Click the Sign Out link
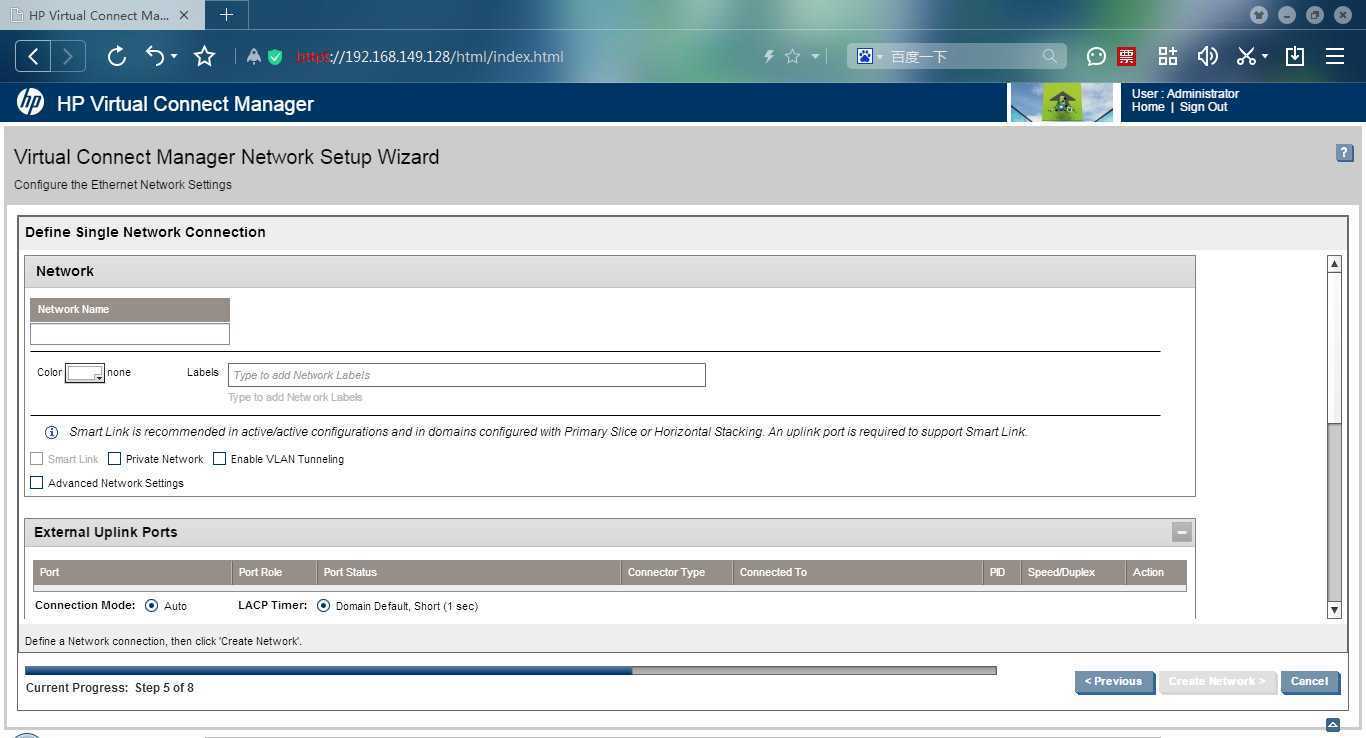The height and width of the screenshot is (738, 1366). pyautogui.click(x=1203, y=107)
